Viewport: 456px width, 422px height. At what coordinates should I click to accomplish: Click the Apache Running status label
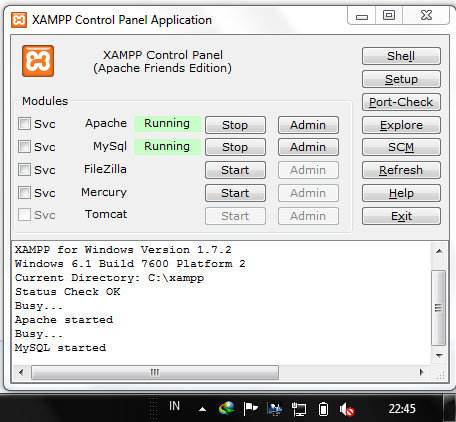click(167, 124)
